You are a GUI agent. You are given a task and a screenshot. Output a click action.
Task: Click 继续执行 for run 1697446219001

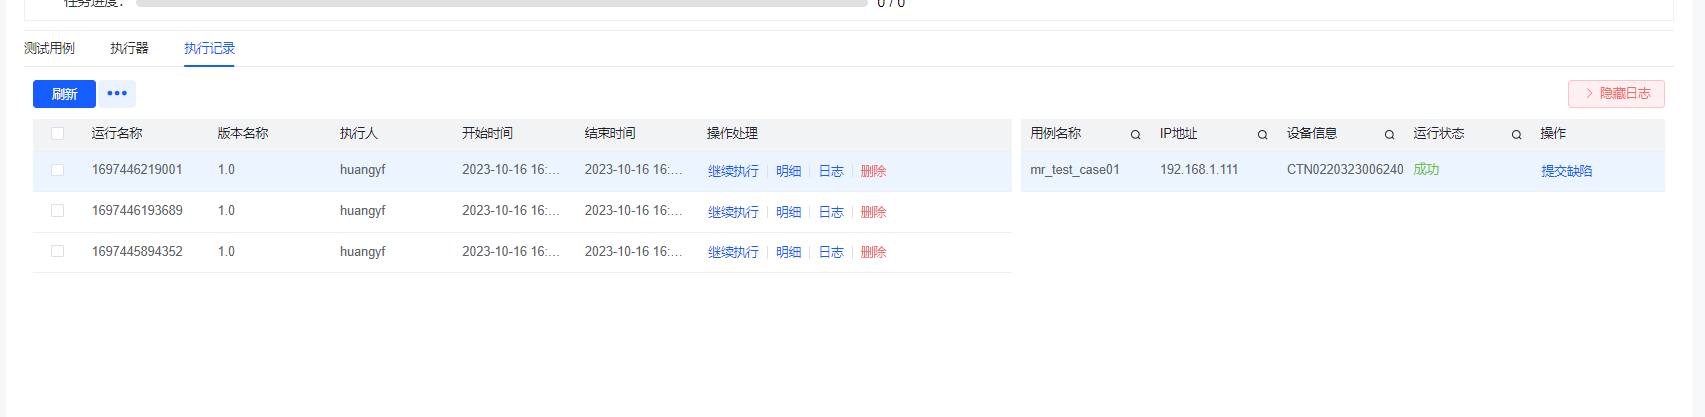[733, 171]
